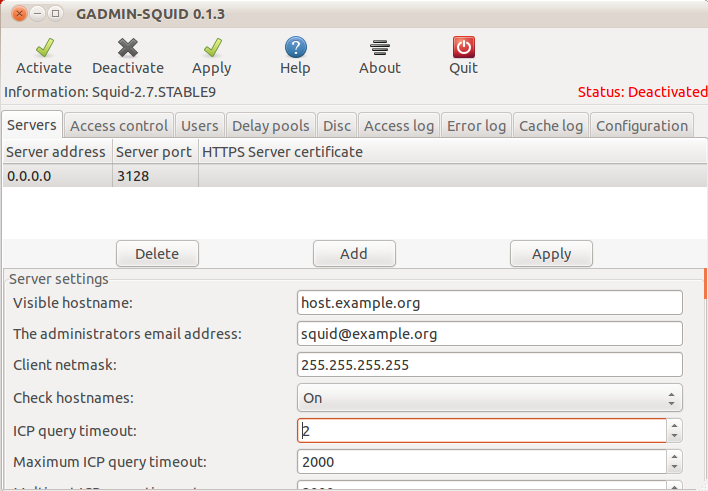Click the HTTPS Server certificate column header
The image size is (708, 491).
452,152
